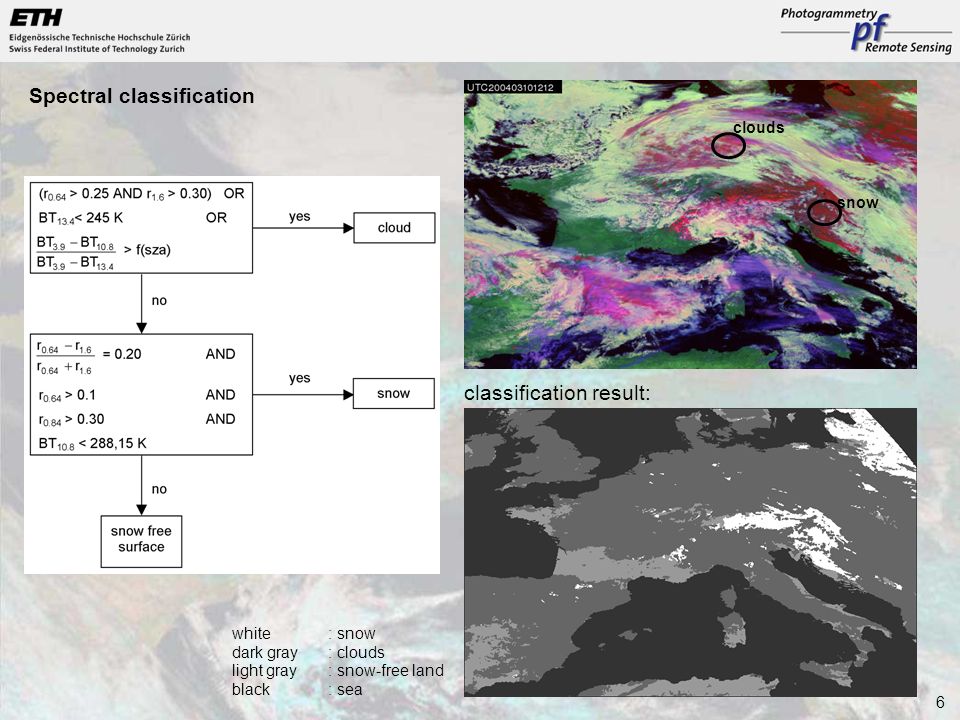Click the 'snow' label on satellite image
Viewport: 960px width, 720px height.
[858, 203]
